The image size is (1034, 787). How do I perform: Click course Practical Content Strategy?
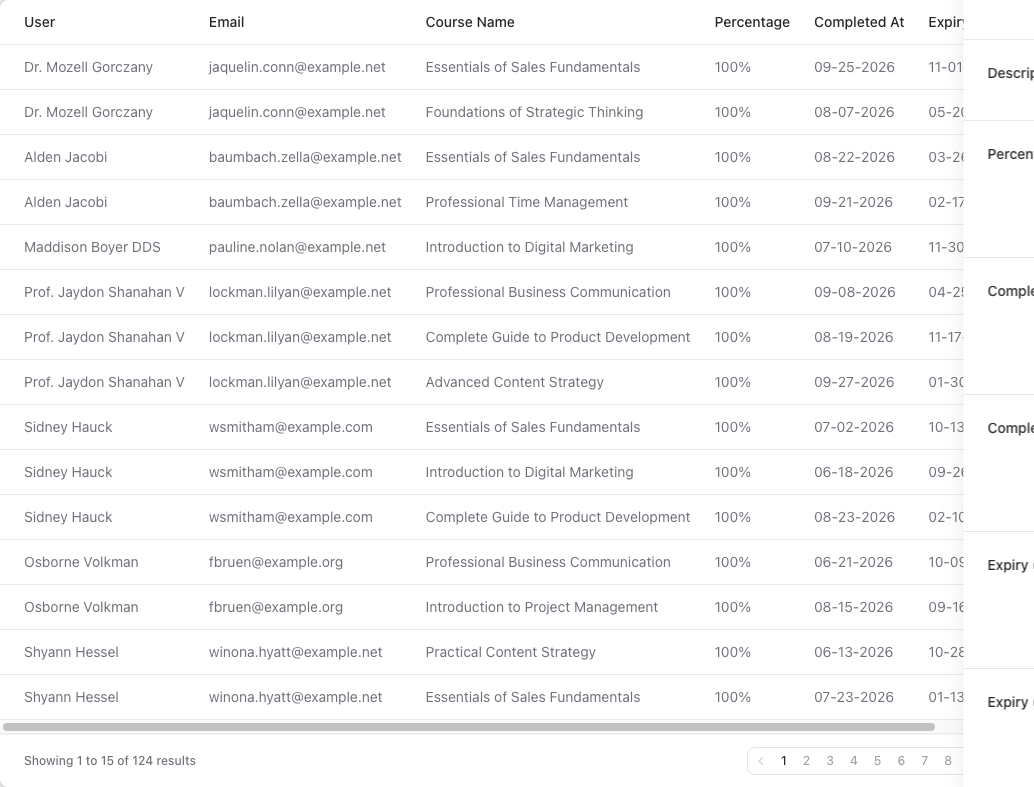click(x=510, y=652)
